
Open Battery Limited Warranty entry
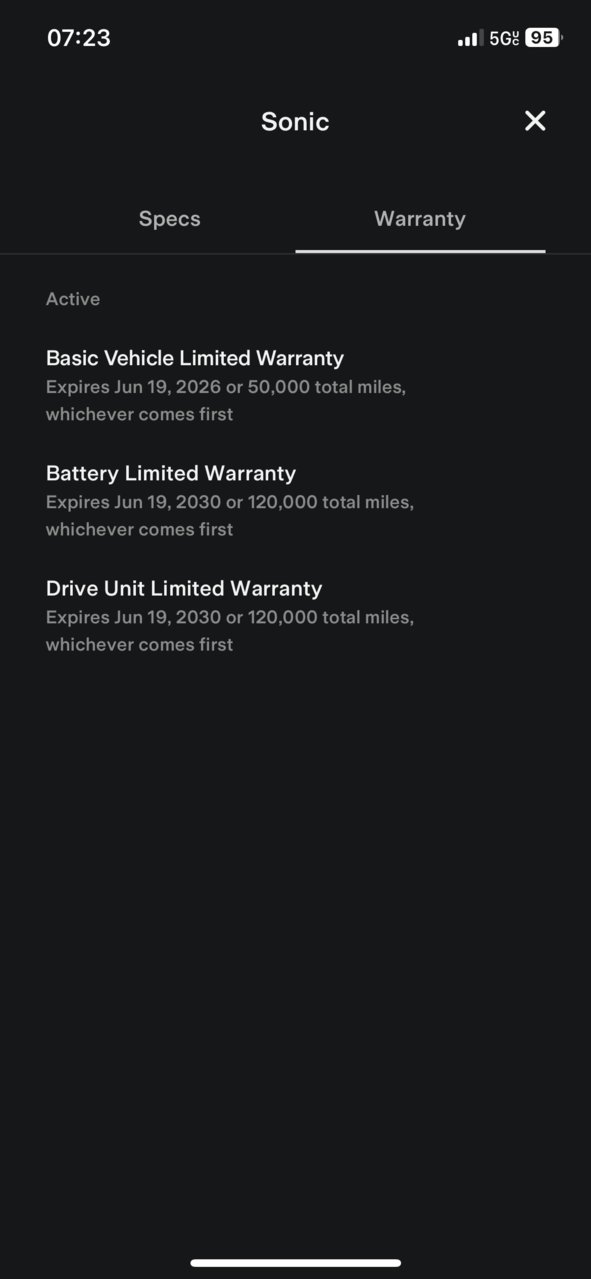(x=230, y=500)
